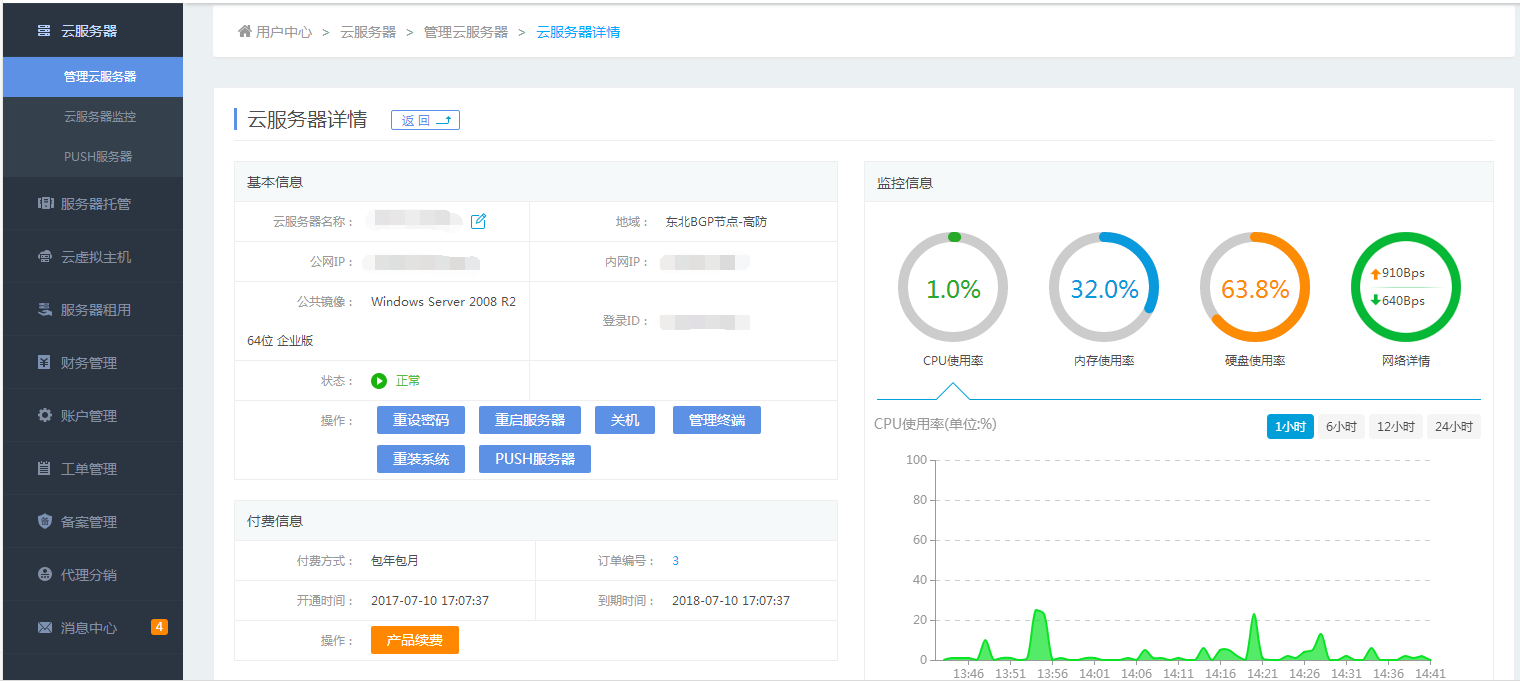Select the 12小时 time range tab
The image size is (1520, 681).
click(1396, 427)
